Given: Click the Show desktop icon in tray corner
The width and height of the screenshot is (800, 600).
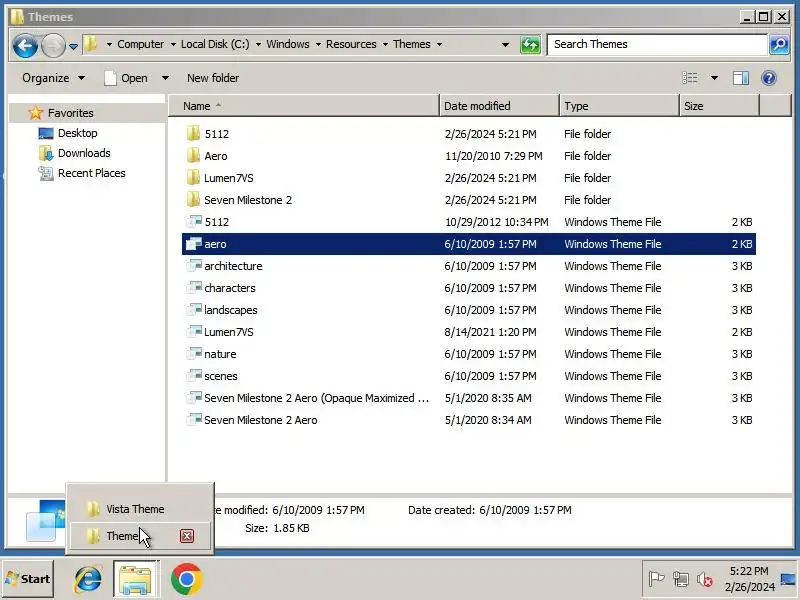Looking at the screenshot, I should [x=789, y=579].
